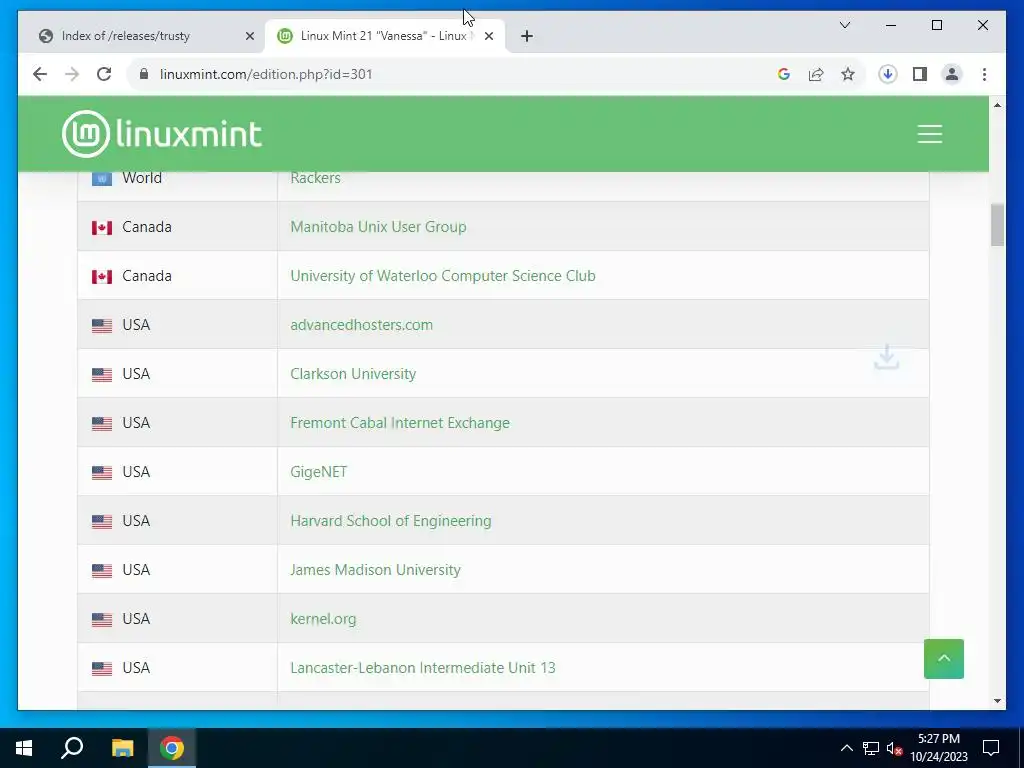This screenshot has height=768, width=1024.
Task: Open GigeNET mirror link
Action: [x=319, y=472]
